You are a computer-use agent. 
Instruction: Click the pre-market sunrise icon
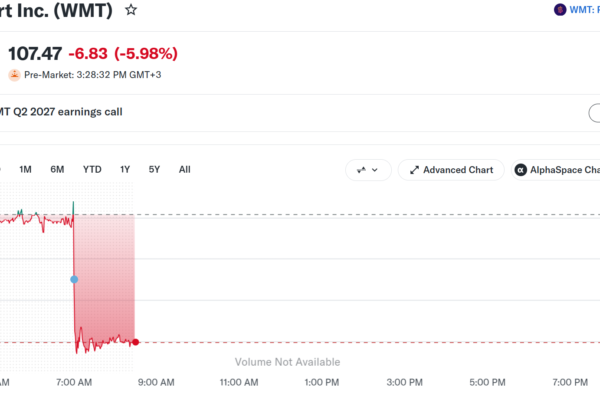click(x=14, y=75)
